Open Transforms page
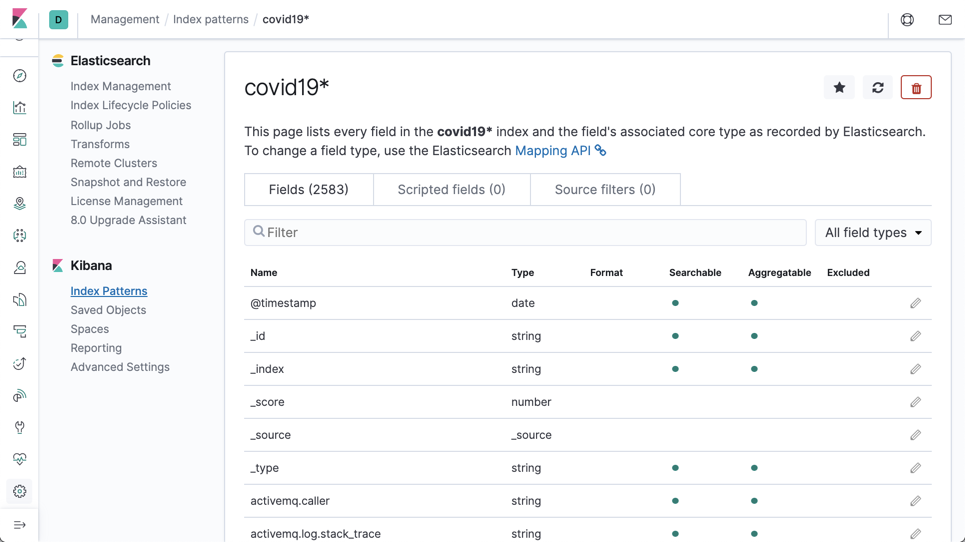The image size is (965, 542). (x=100, y=144)
